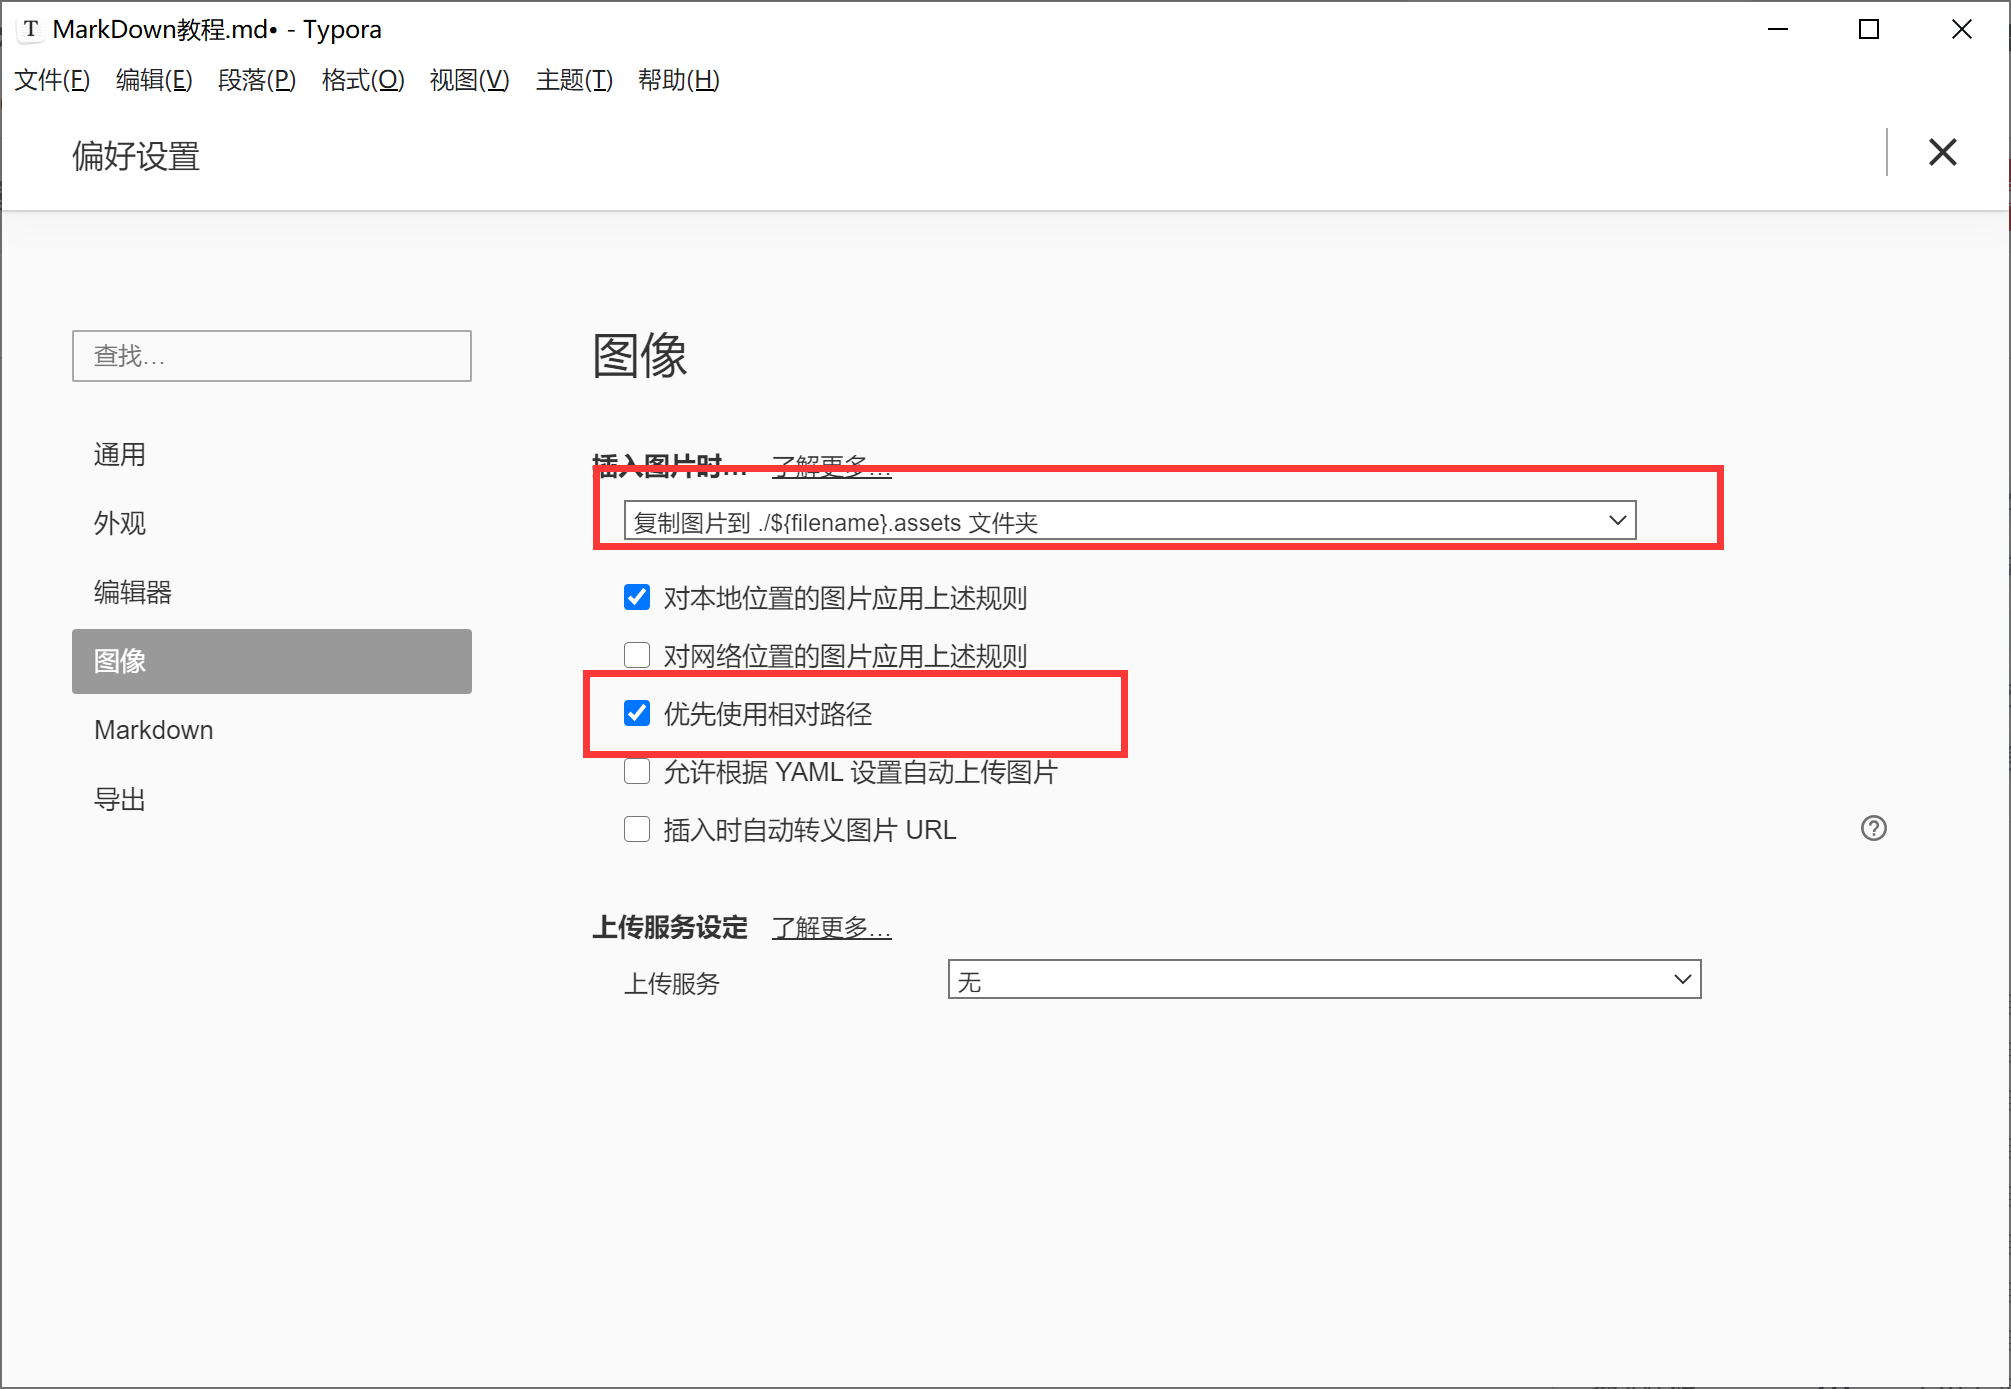Maximize the Typora window
The width and height of the screenshot is (2011, 1389).
[x=1869, y=29]
